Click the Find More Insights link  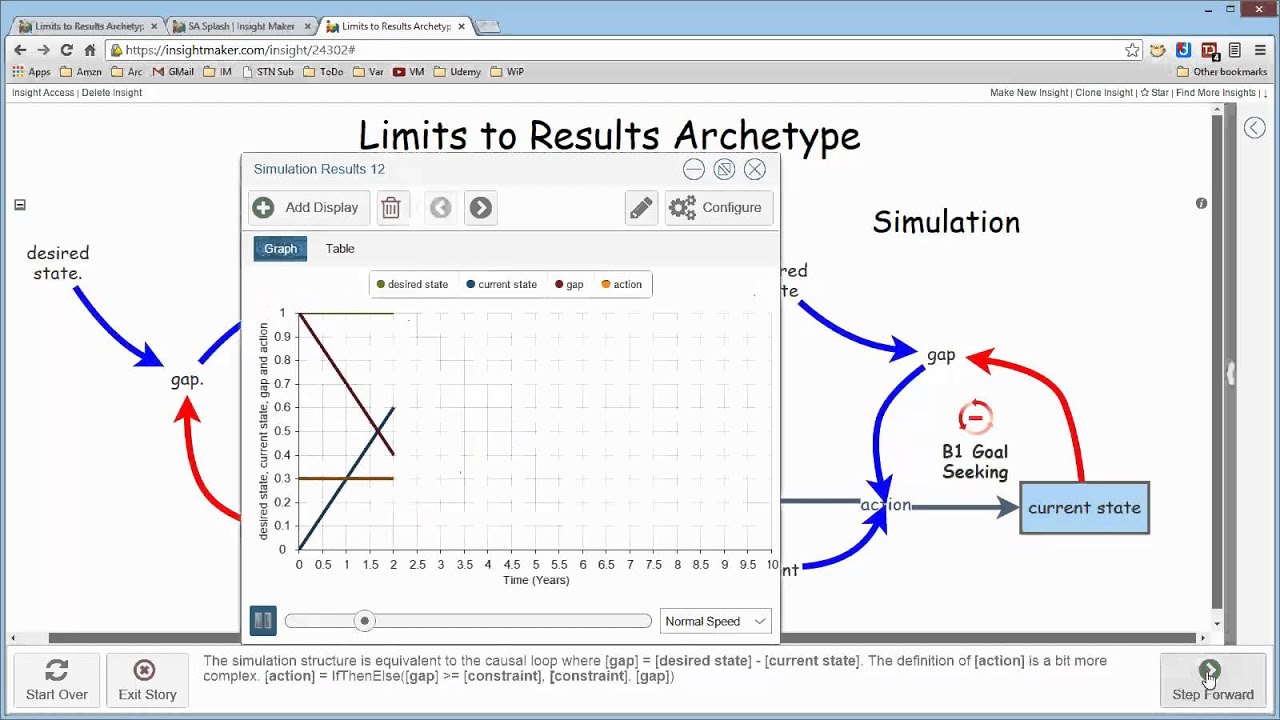[x=1216, y=93]
